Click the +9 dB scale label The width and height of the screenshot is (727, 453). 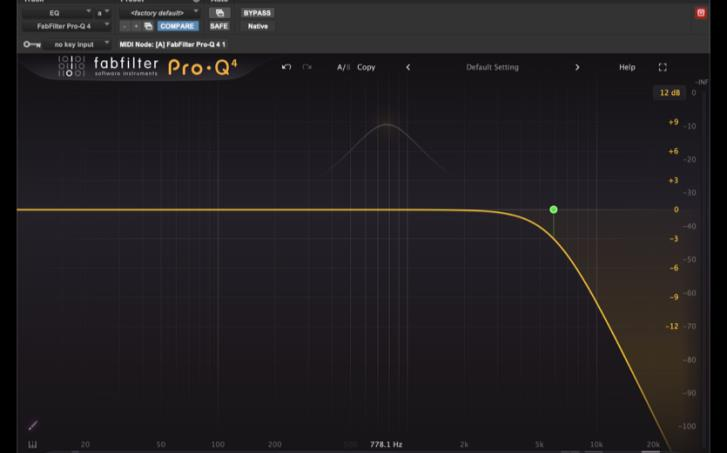point(673,122)
